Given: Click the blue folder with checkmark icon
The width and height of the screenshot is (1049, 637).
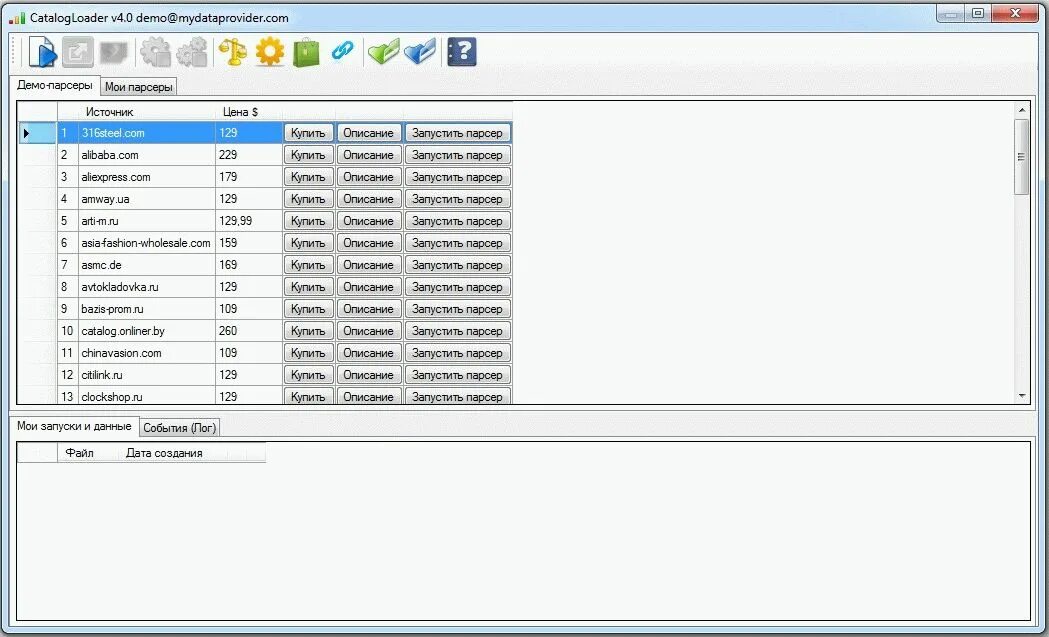Looking at the screenshot, I should 420,52.
